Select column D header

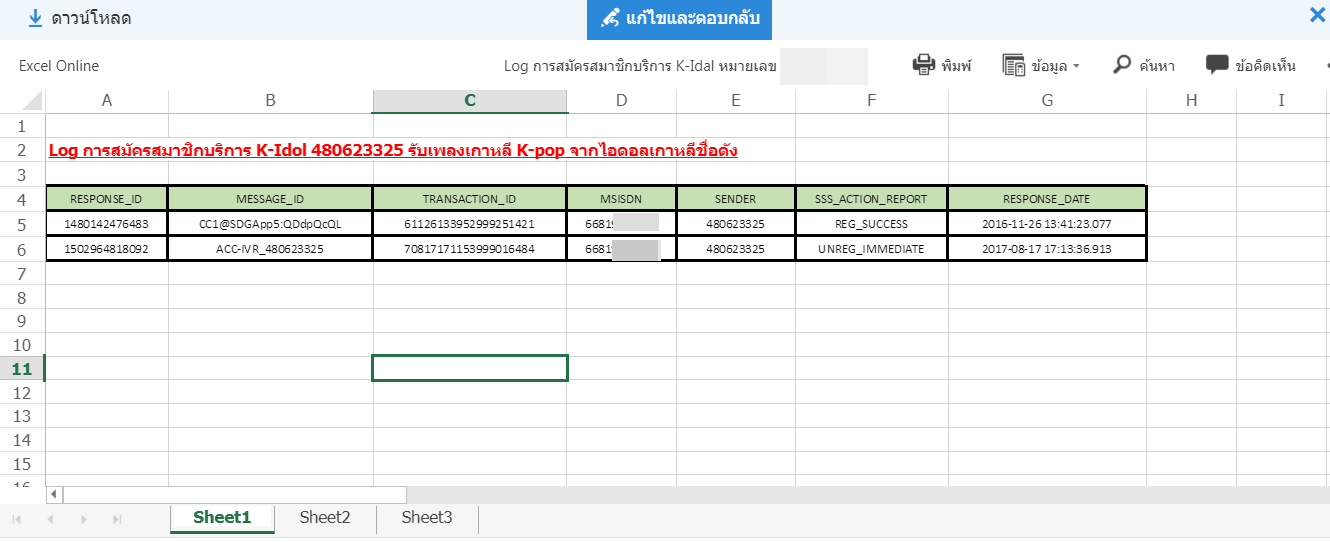(x=622, y=101)
